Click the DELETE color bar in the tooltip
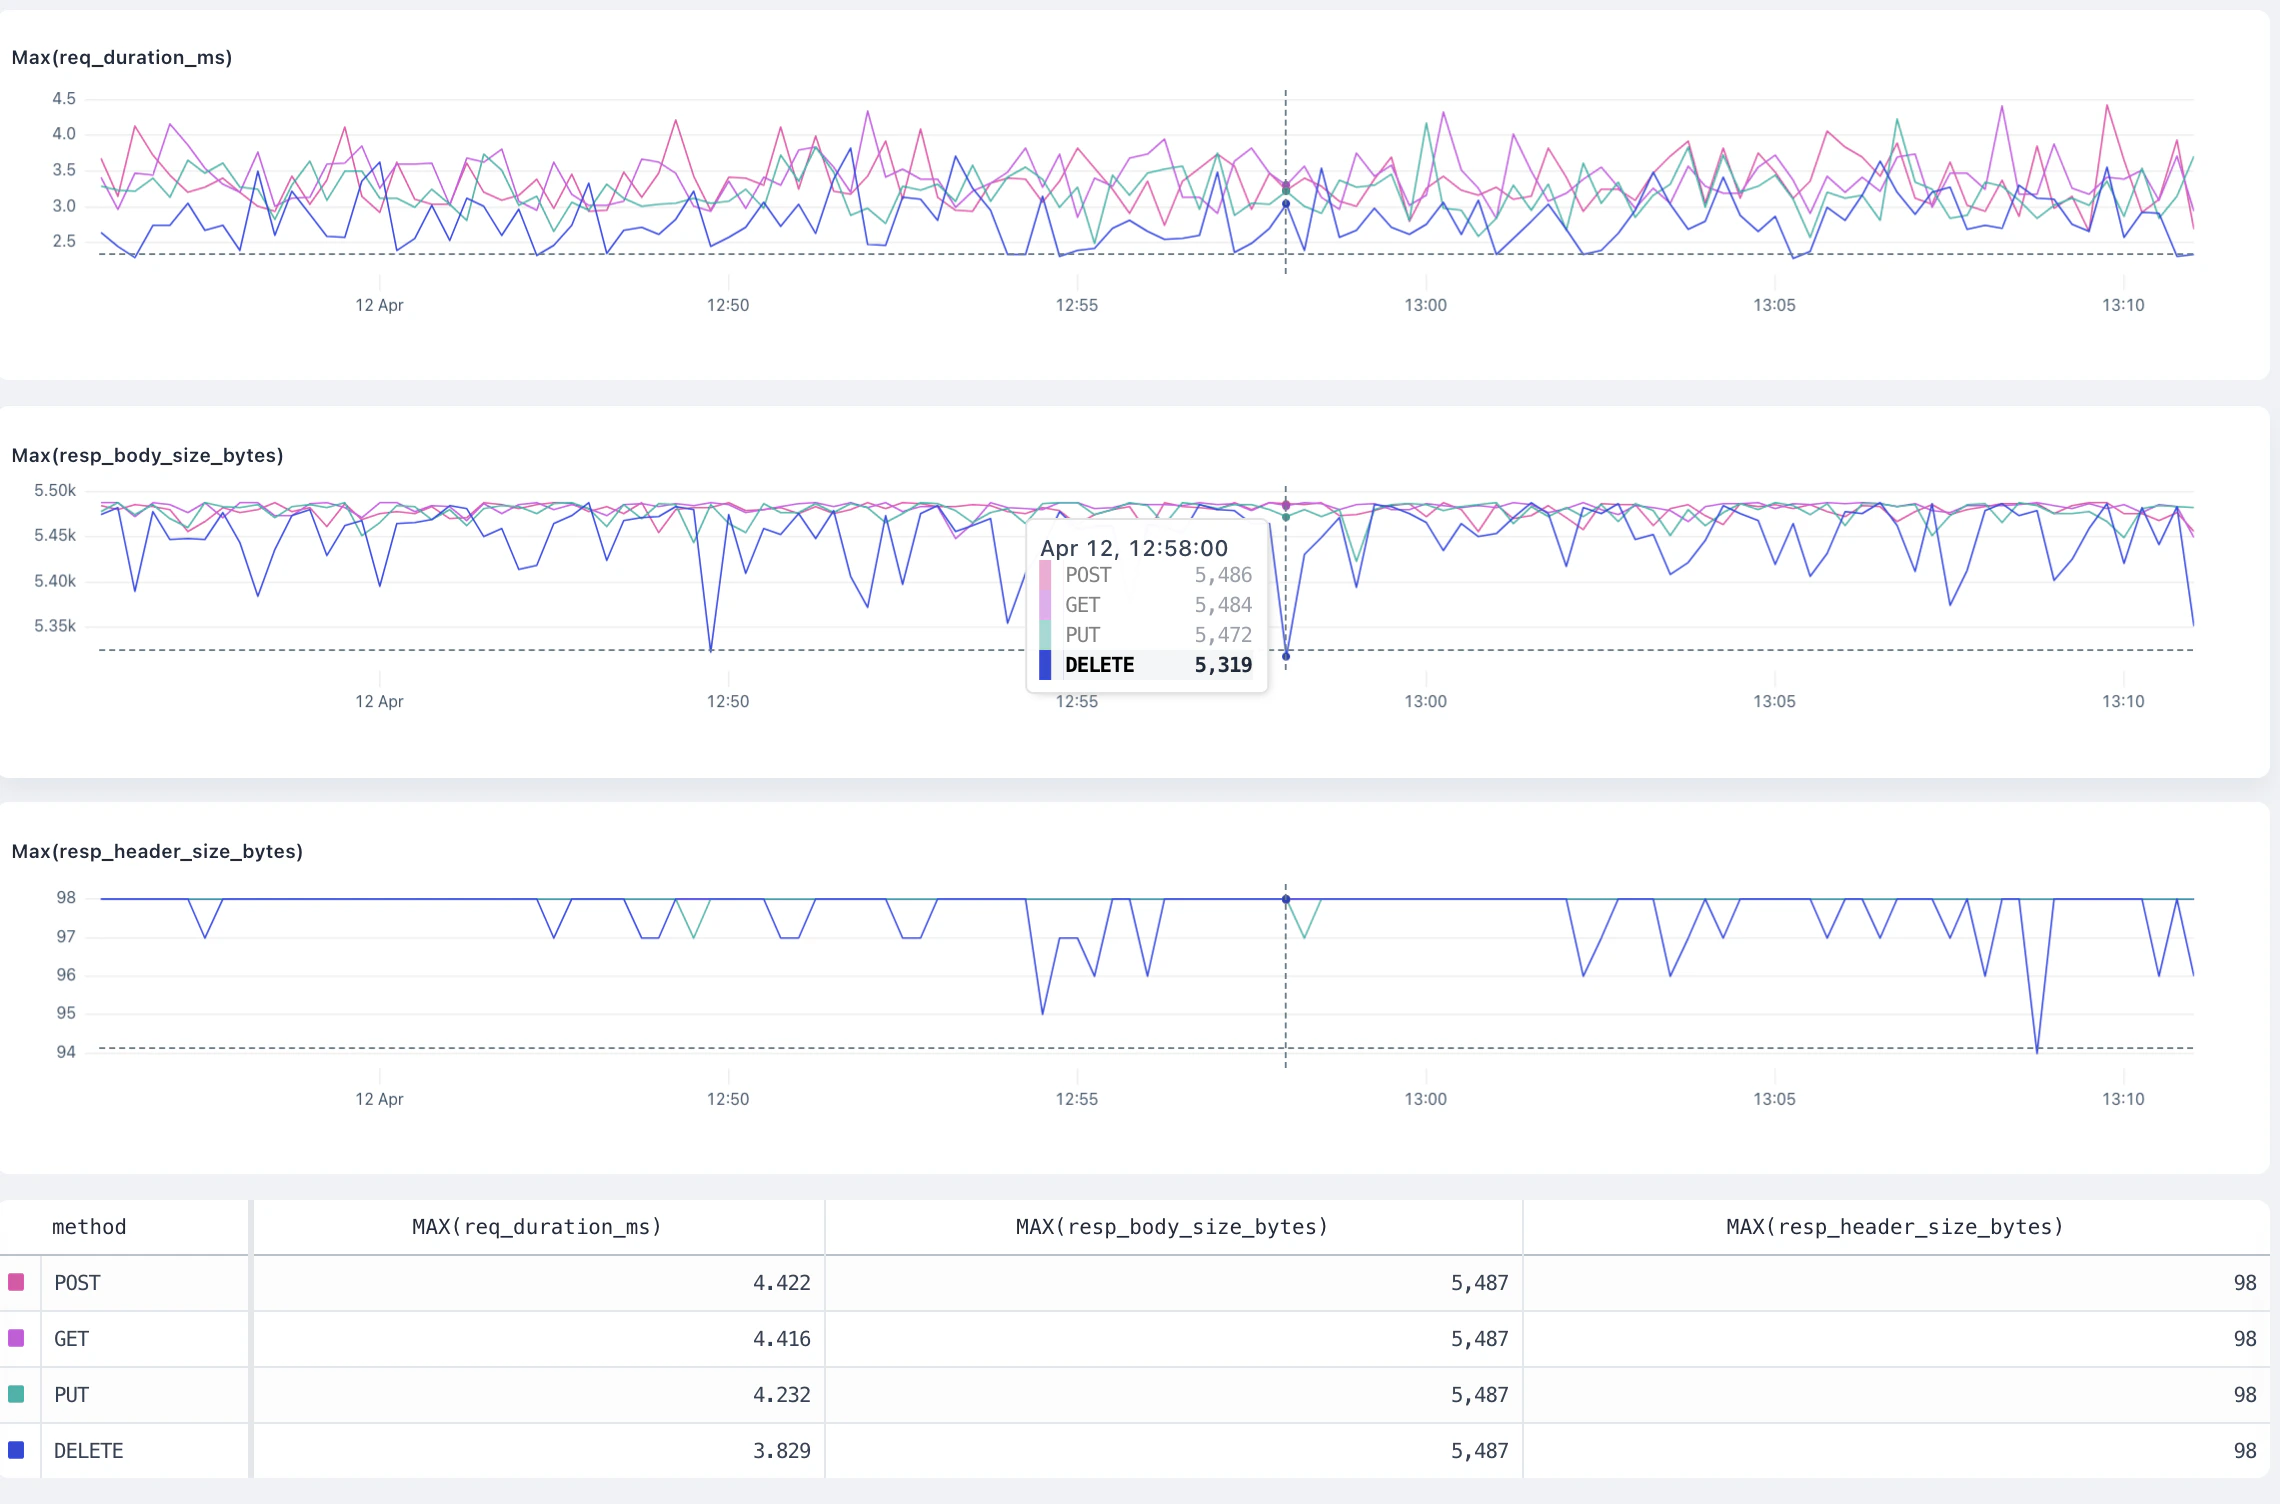 [x=1045, y=665]
